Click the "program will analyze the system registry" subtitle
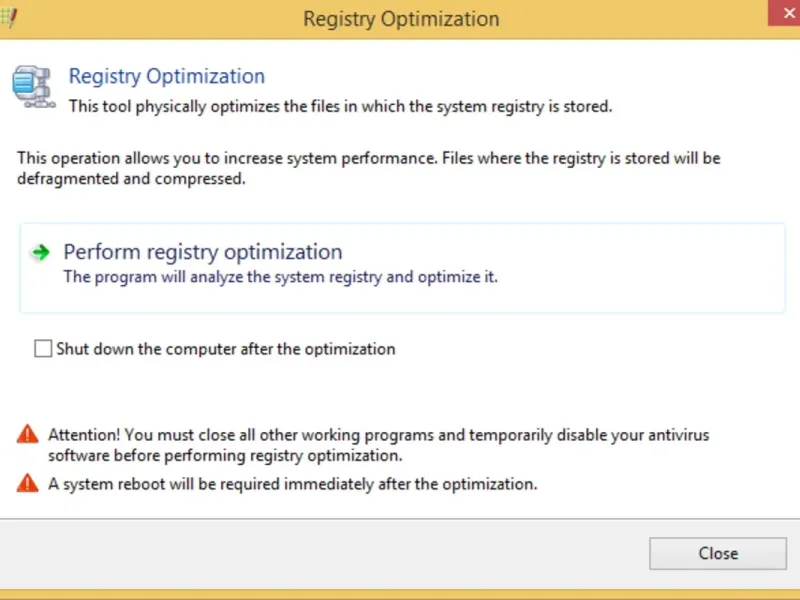 (x=281, y=277)
